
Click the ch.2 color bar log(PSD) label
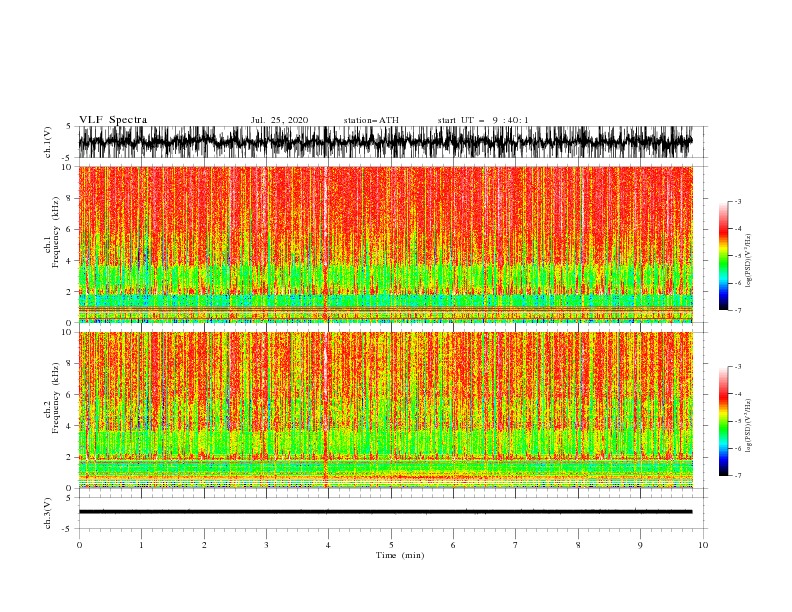pyautogui.click(x=749, y=426)
